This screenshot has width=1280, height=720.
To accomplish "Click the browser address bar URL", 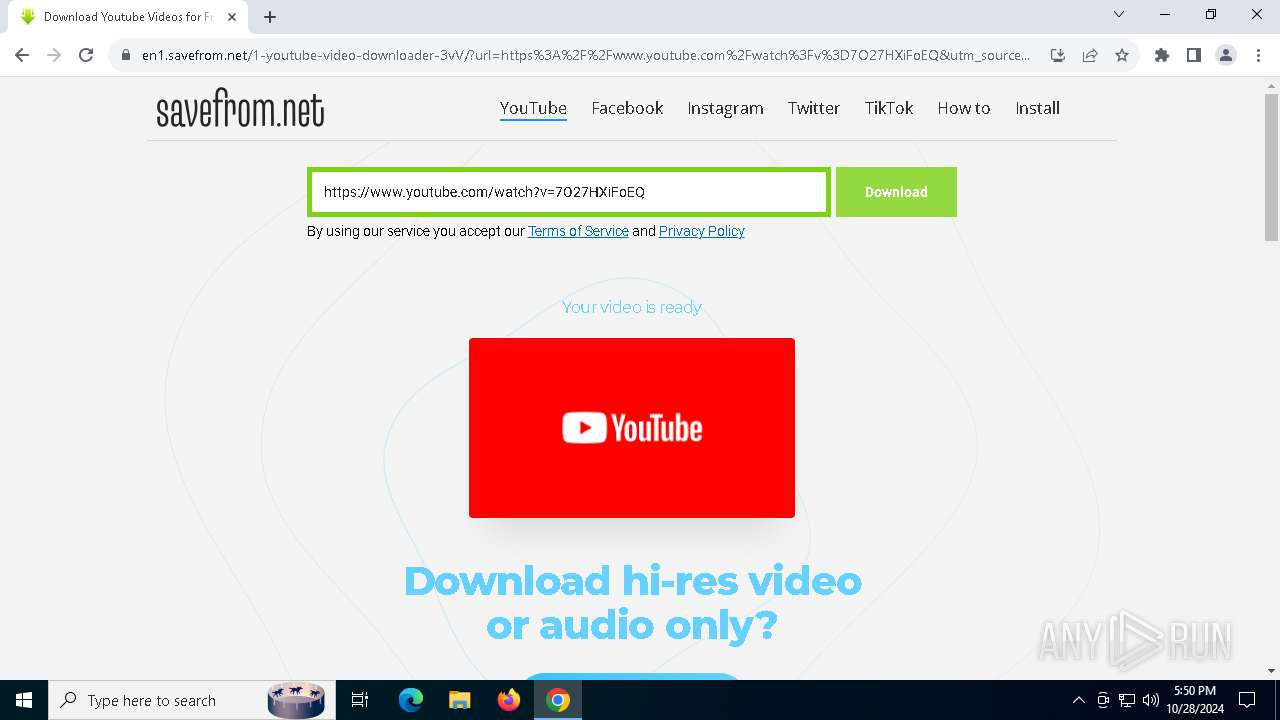I will 586,55.
